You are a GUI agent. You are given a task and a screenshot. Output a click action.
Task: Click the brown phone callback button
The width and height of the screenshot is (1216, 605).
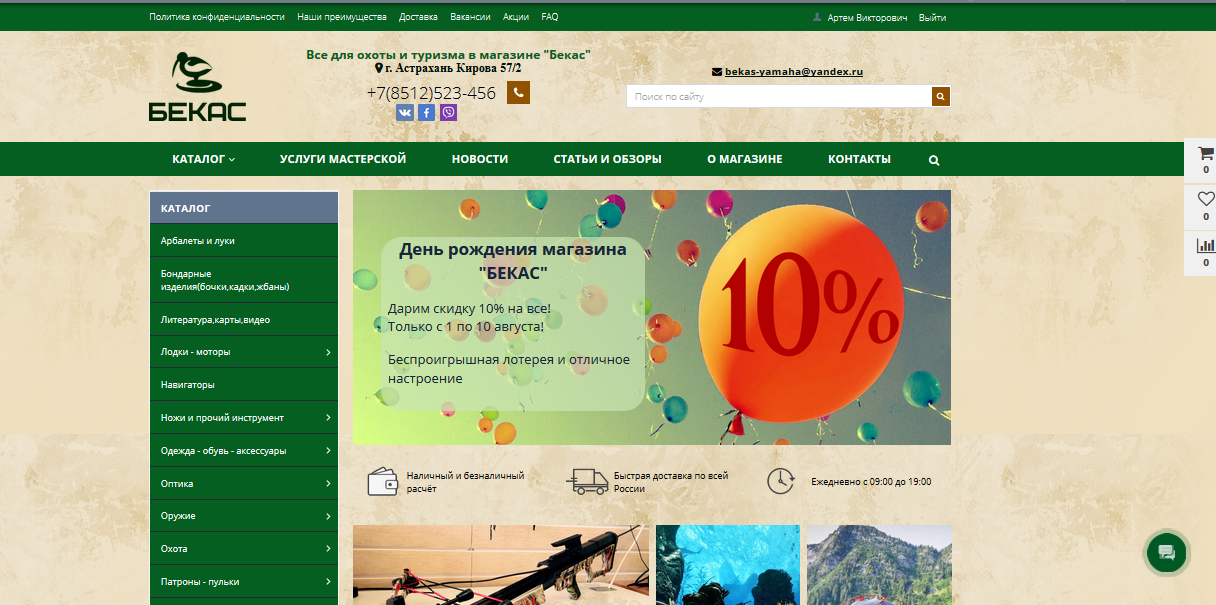tap(518, 92)
